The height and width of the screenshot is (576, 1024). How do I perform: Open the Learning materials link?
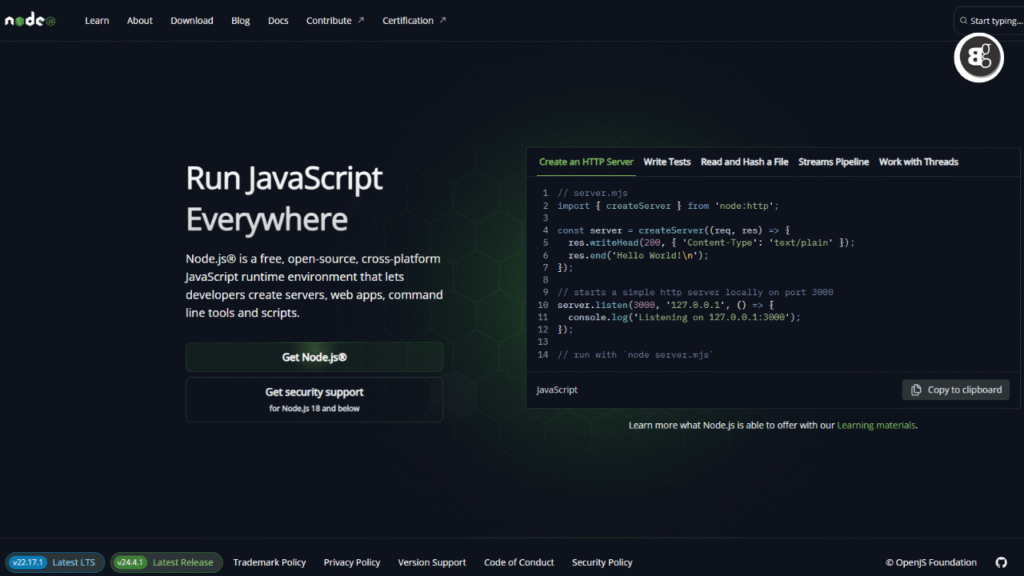(x=875, y=424)
